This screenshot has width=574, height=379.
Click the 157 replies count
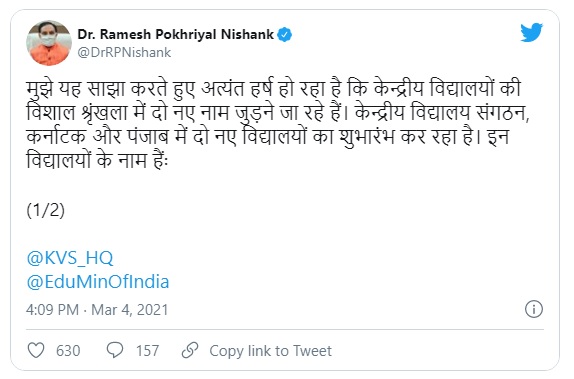pos(148,351)
